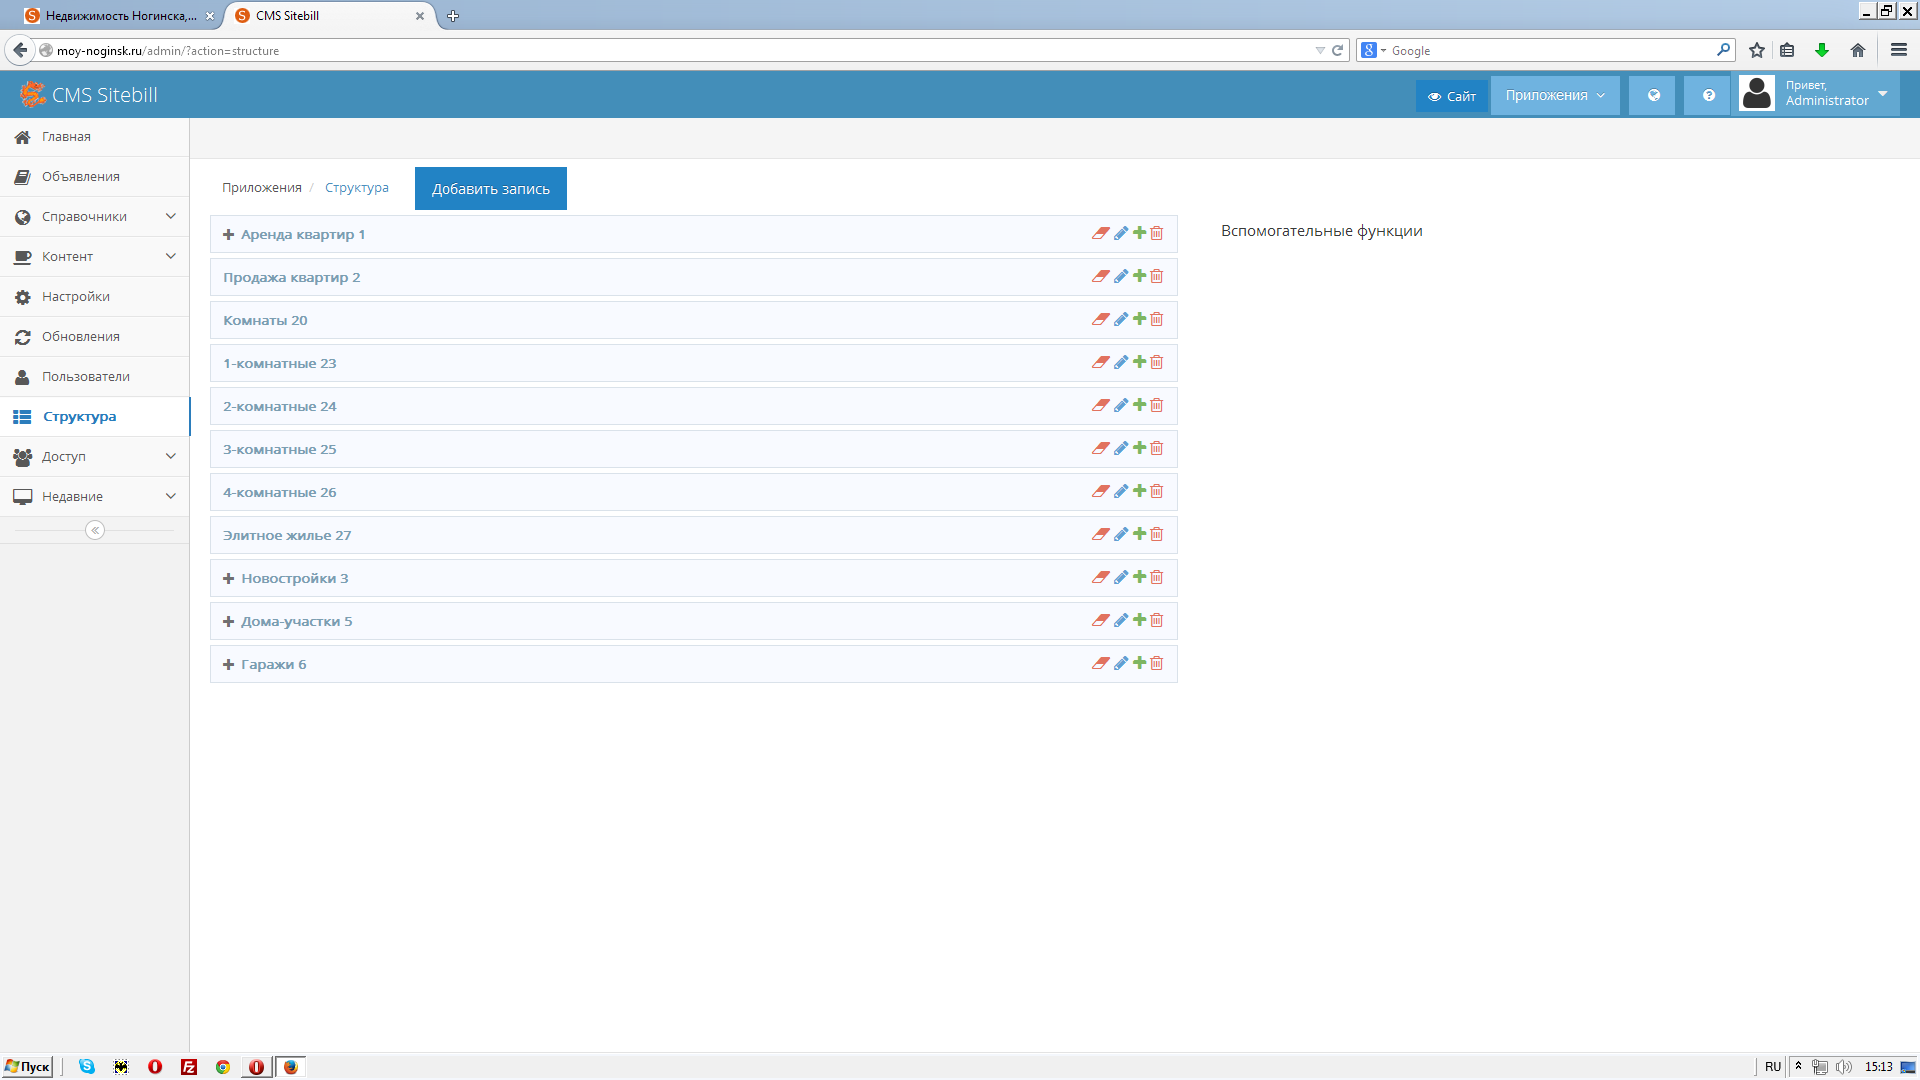This screenshot has height=1080, width=1920.
Task: Delete Продажа квартир 2 via trash icon
Action: (1157, 276)
